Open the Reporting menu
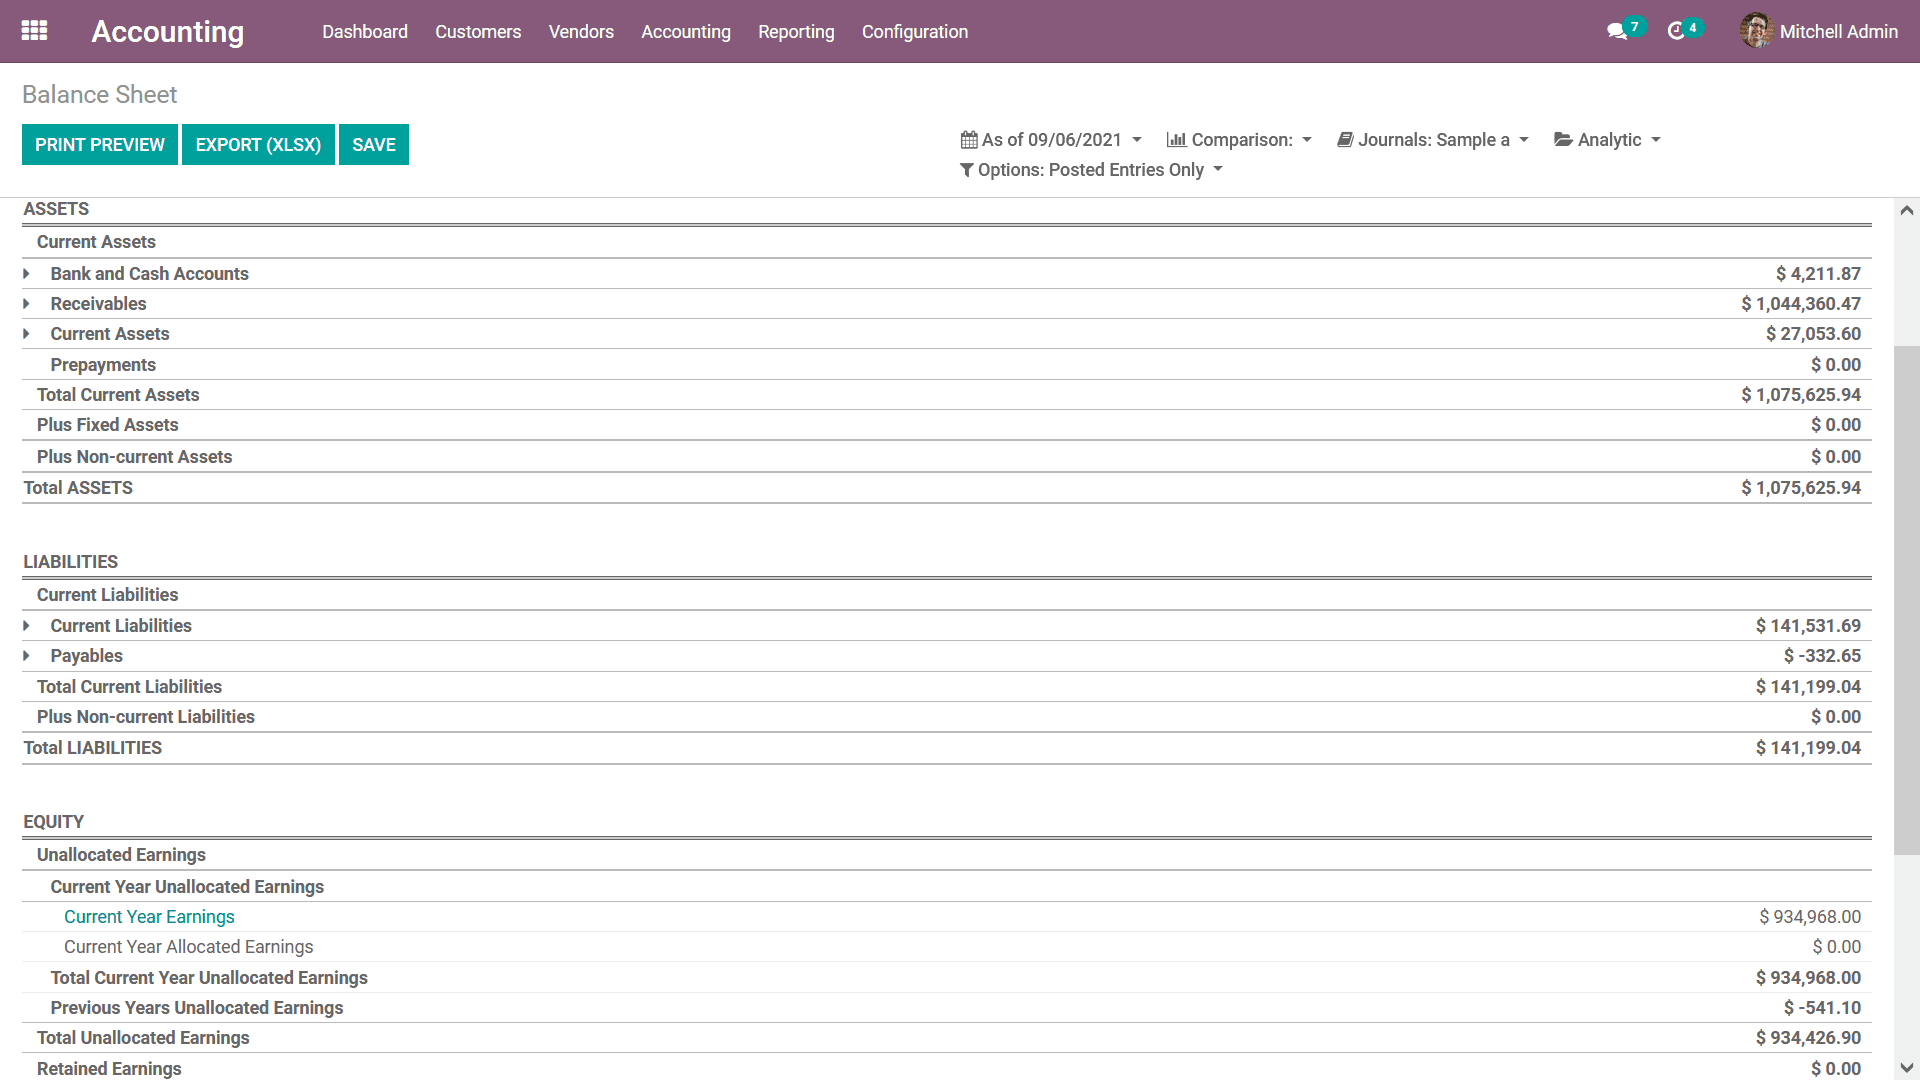The image size is (1920, 1080). coord(796,32)
